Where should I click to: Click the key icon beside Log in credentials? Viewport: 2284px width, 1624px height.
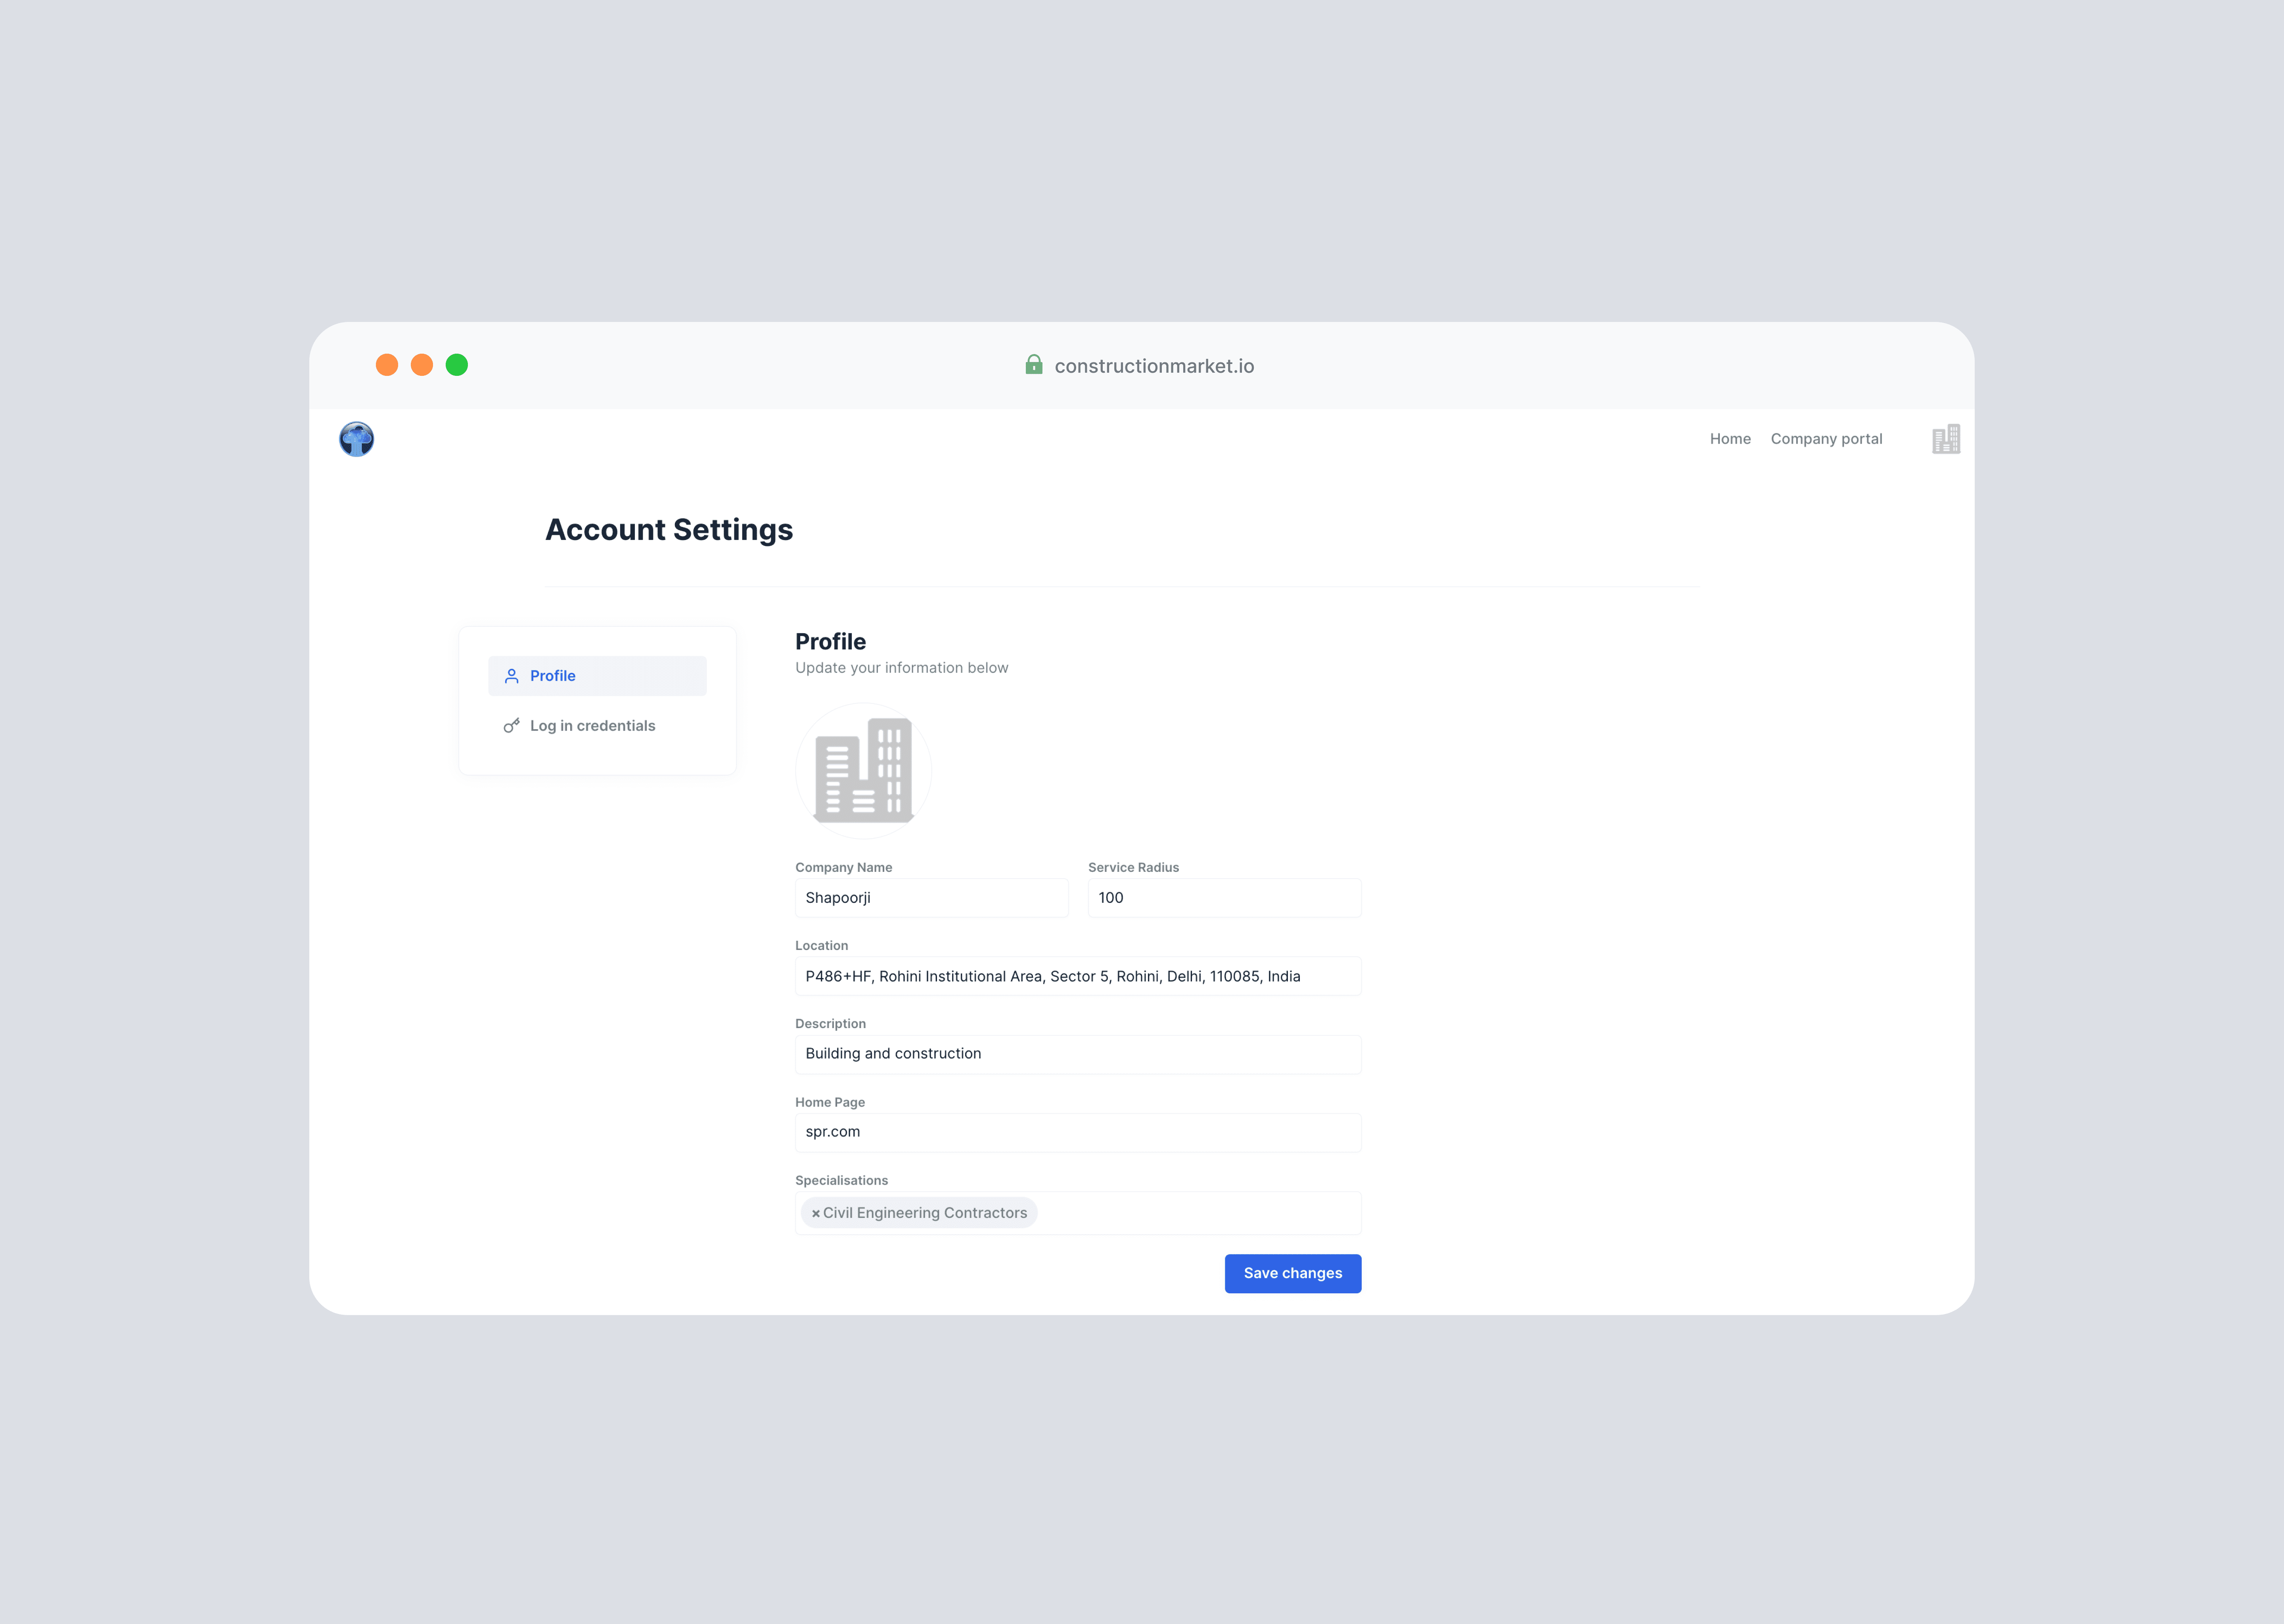point(511,726)
